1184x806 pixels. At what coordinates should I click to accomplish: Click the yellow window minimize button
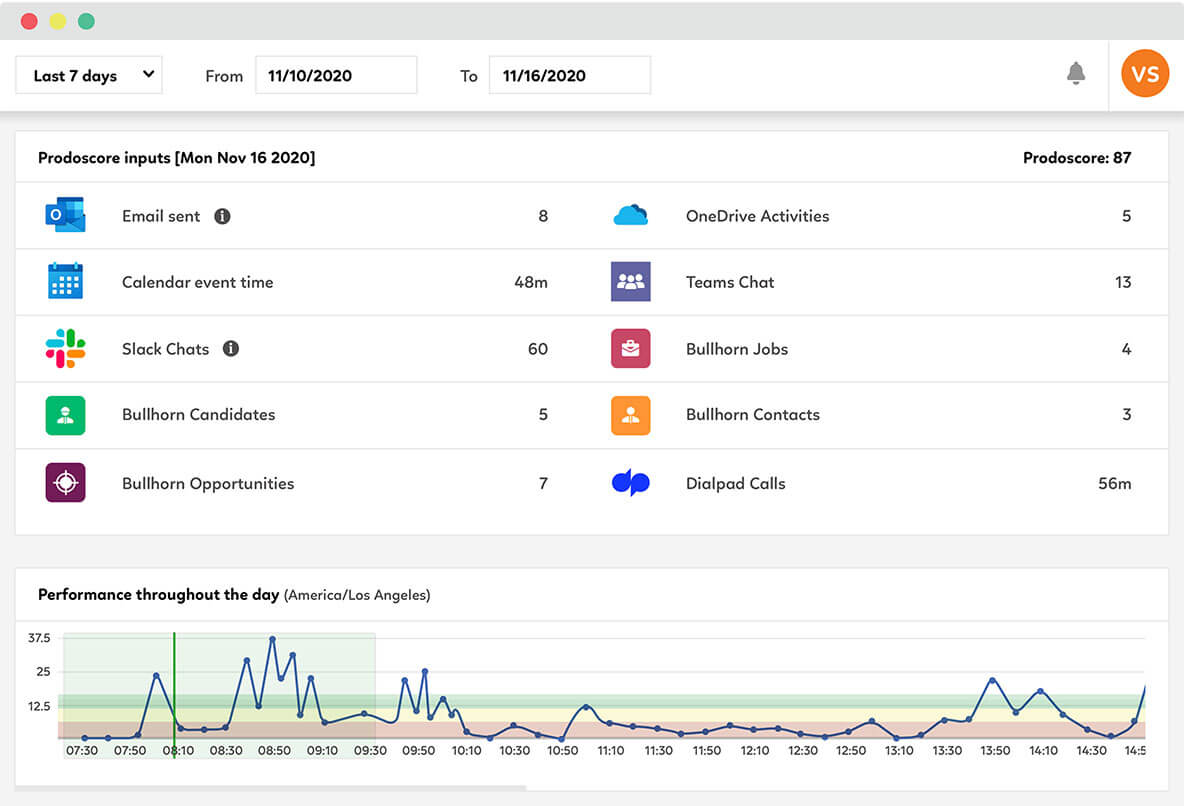58,21
